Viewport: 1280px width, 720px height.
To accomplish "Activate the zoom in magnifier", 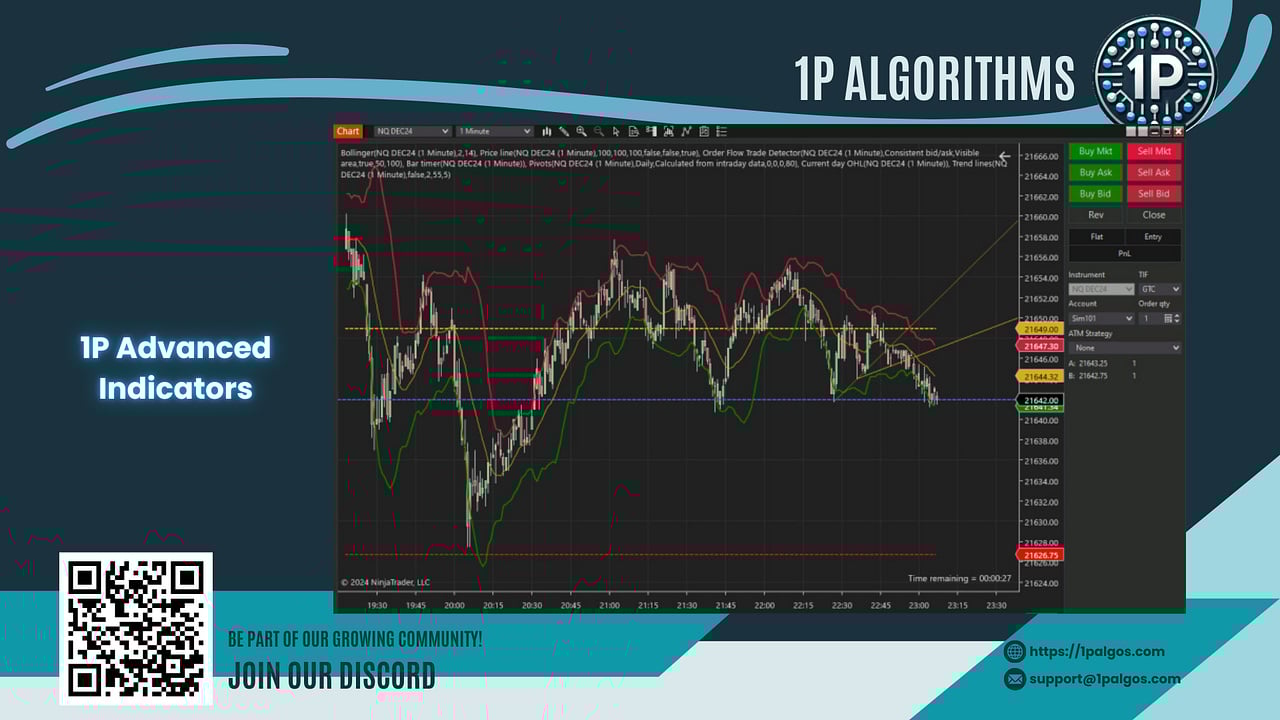I will [x=581, y=131].
